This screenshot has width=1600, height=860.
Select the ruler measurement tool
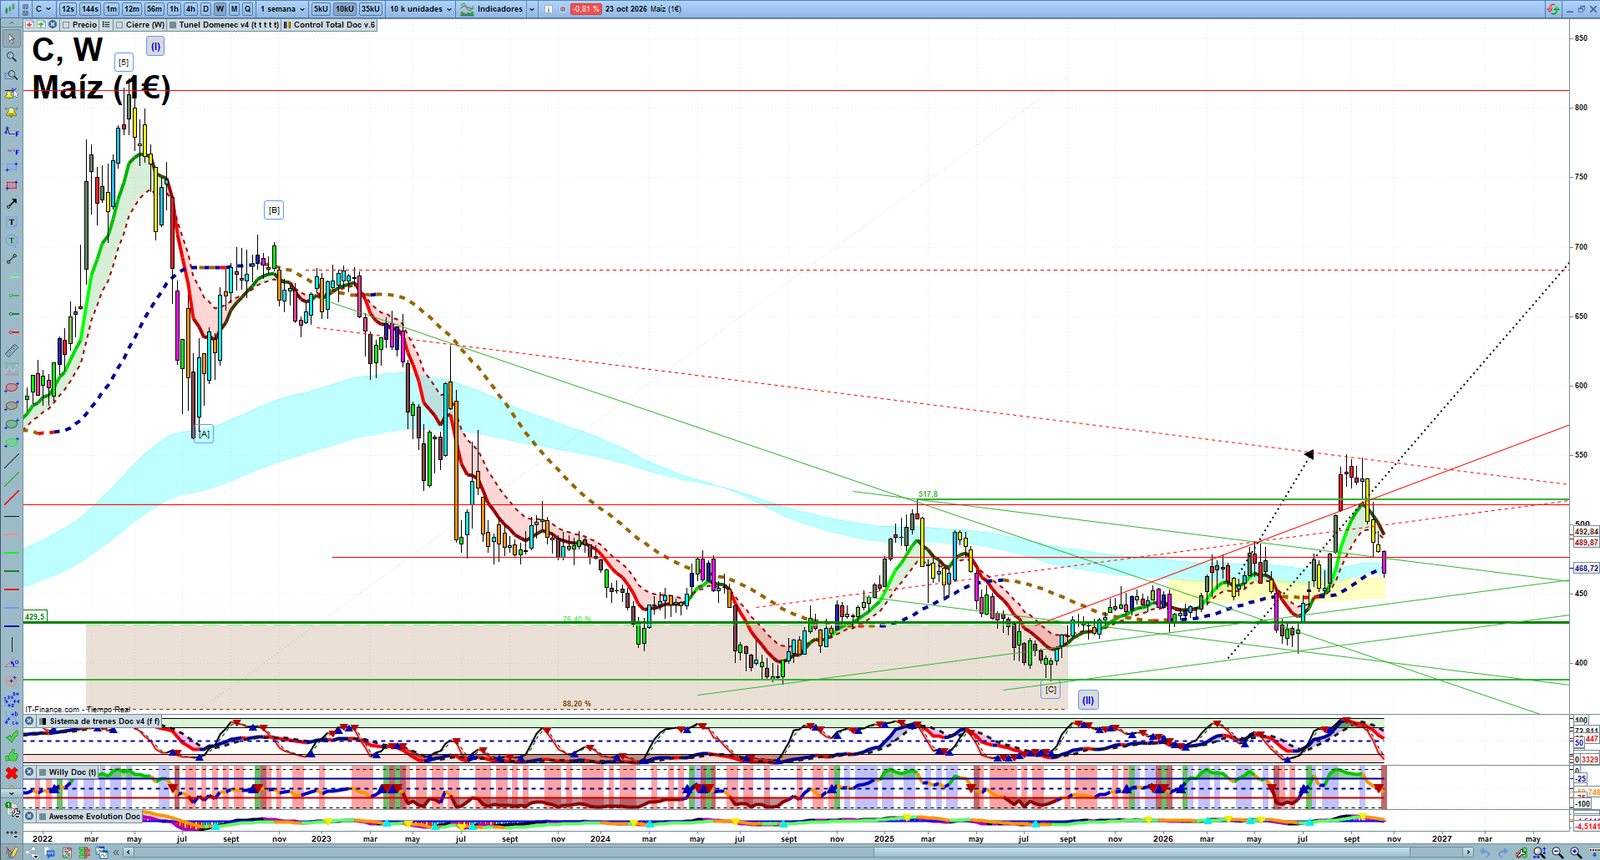click(x=11, y=351)
